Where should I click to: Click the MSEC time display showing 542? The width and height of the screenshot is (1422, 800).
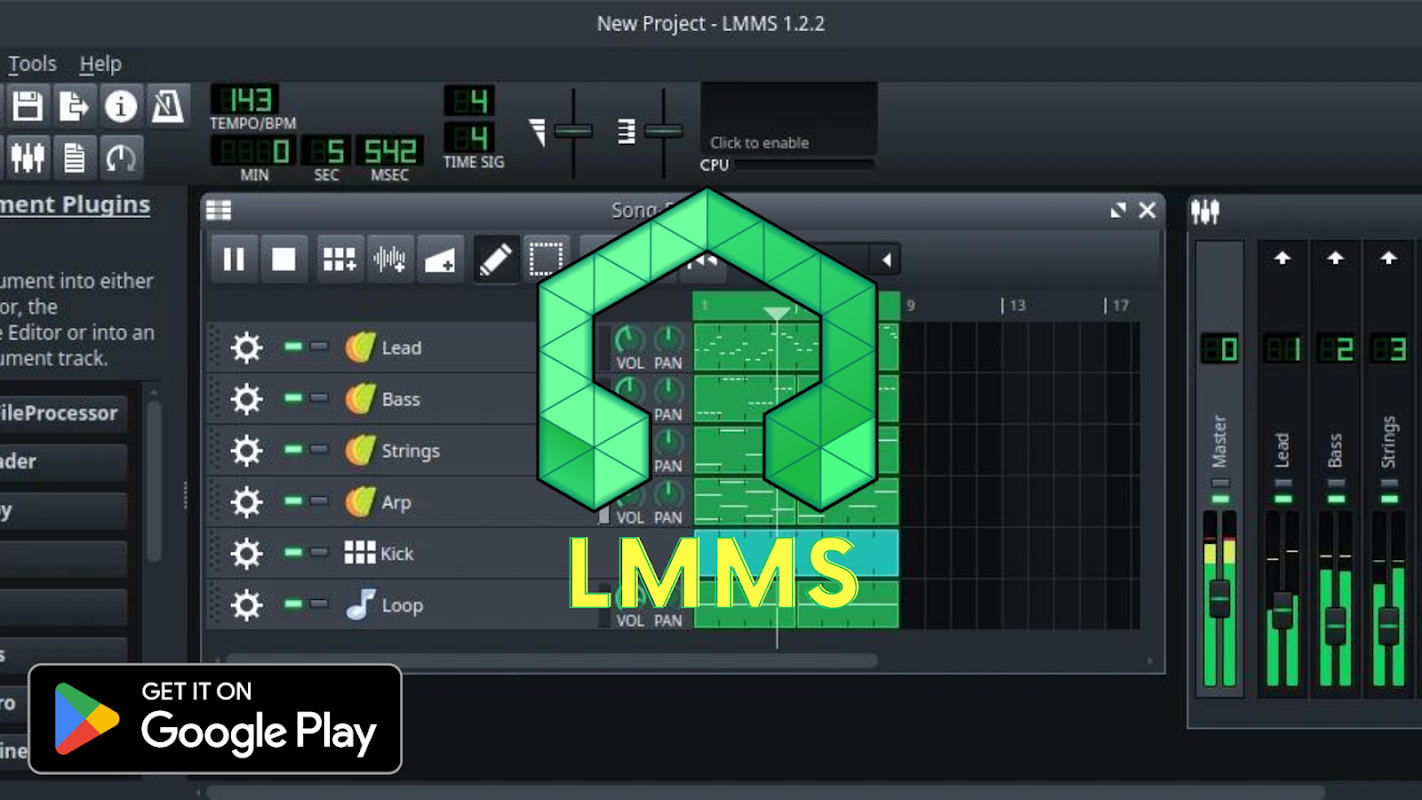pyautogui.click(x=389, y=151)
